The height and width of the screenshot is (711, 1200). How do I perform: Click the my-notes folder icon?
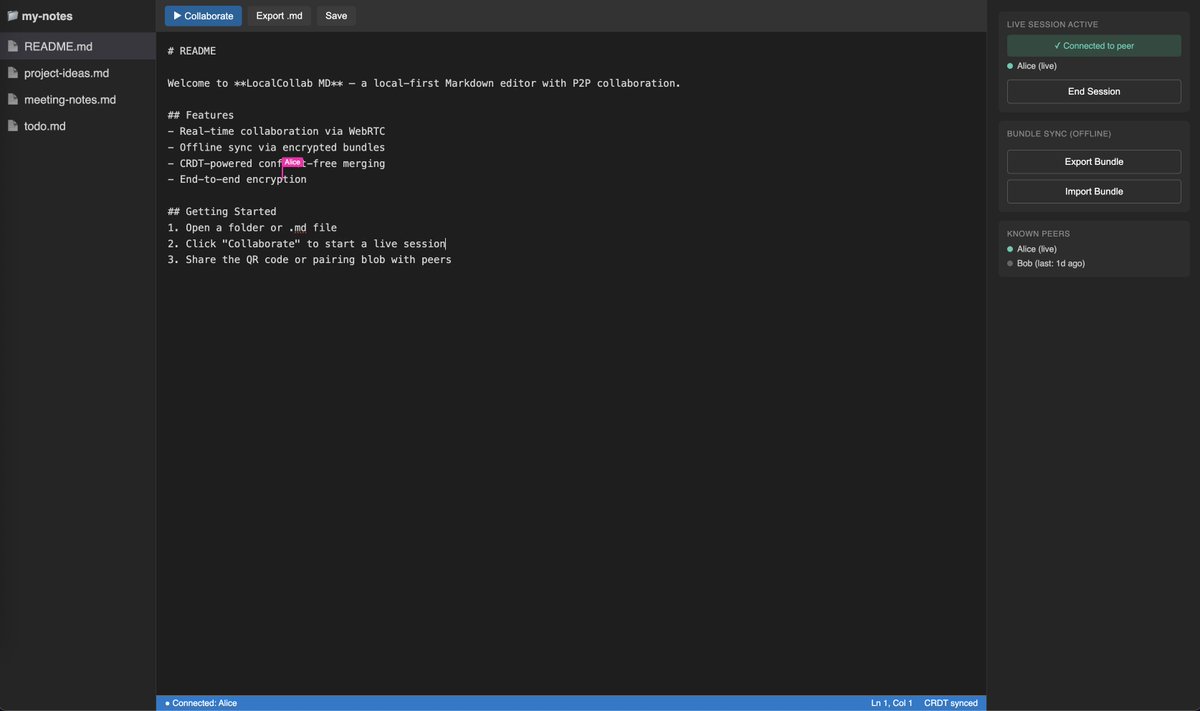13,16
